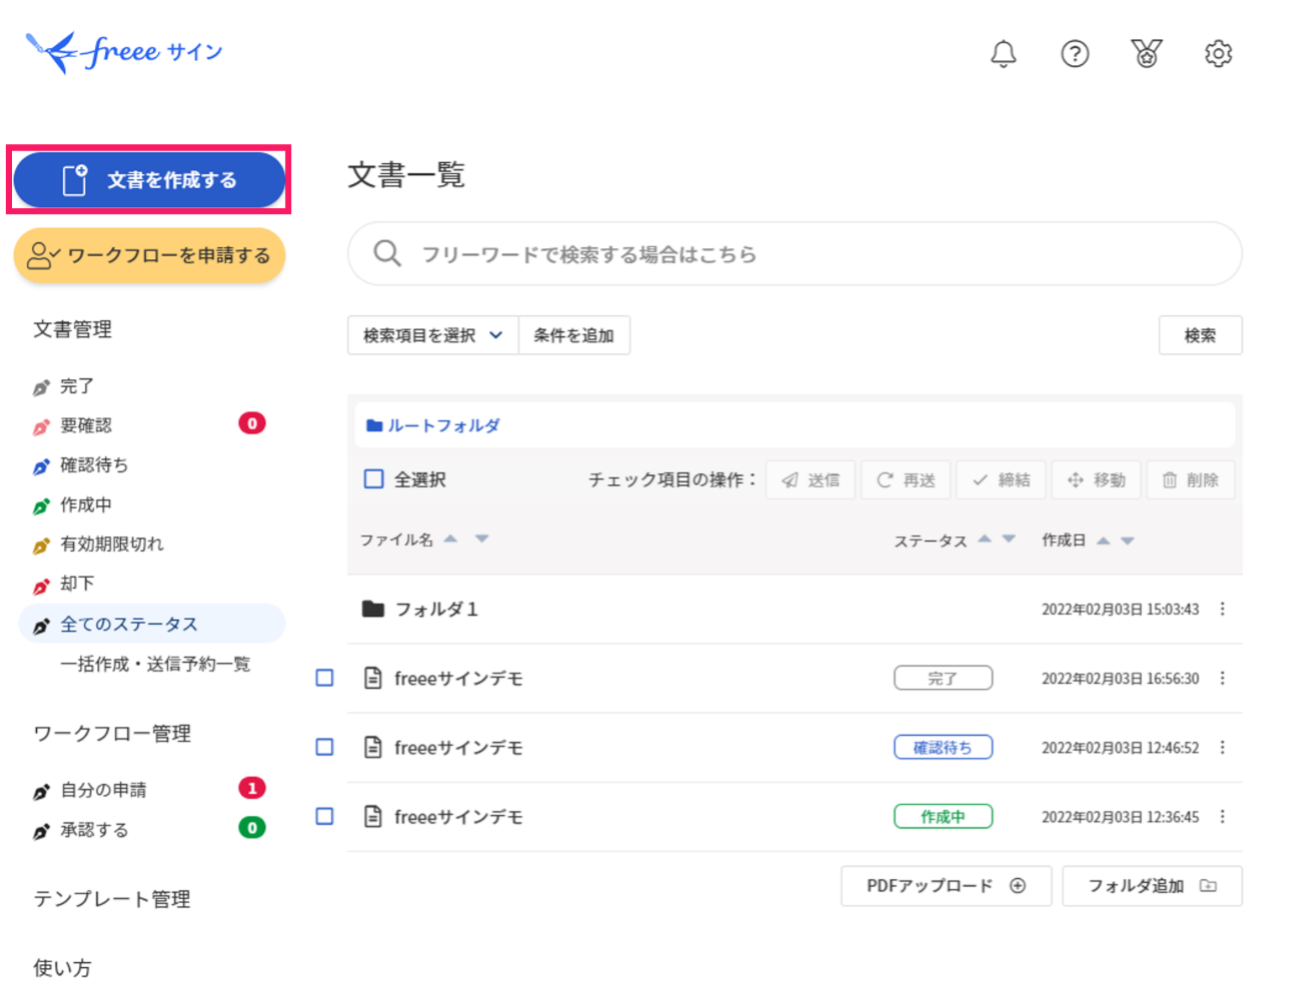Viewport: 1304px width, 1002px height.
Task: Click the 作成中 status badge
Action: [x=943, y=816]
